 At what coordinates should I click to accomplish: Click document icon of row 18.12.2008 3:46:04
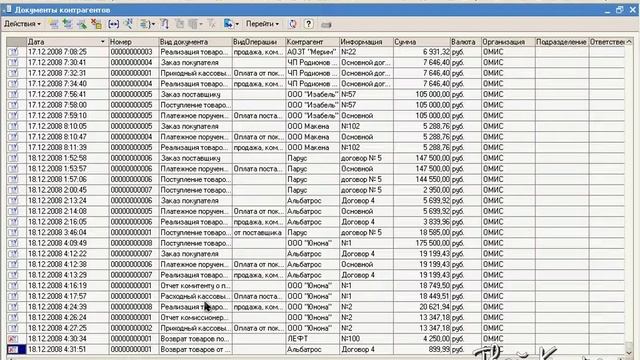pyautogui.click(x=13, y=232)
